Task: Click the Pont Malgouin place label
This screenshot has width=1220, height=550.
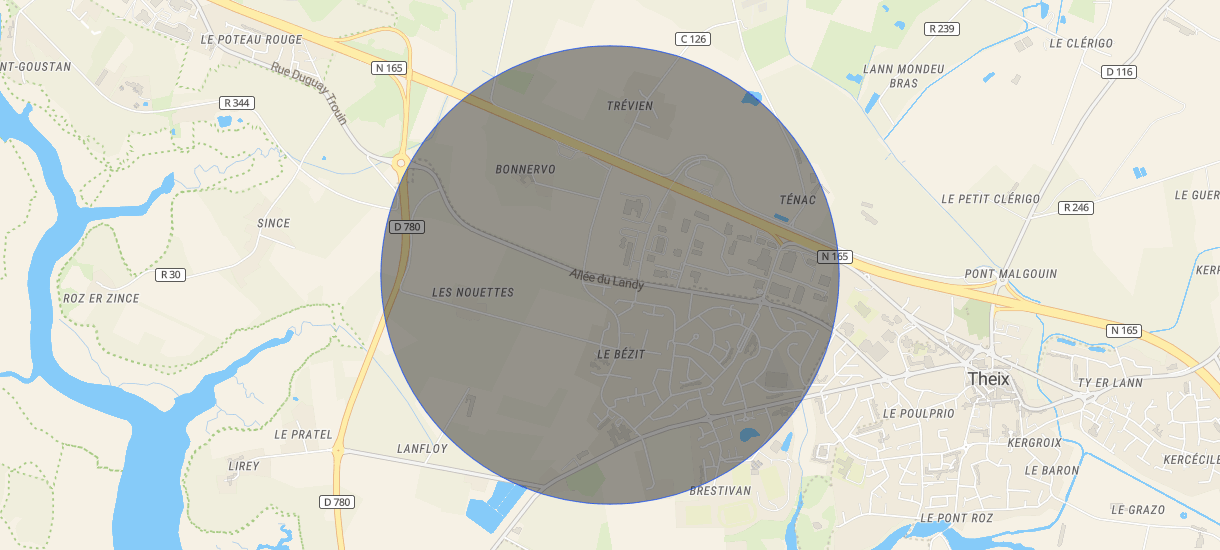Action: (x=1011, y=274)
